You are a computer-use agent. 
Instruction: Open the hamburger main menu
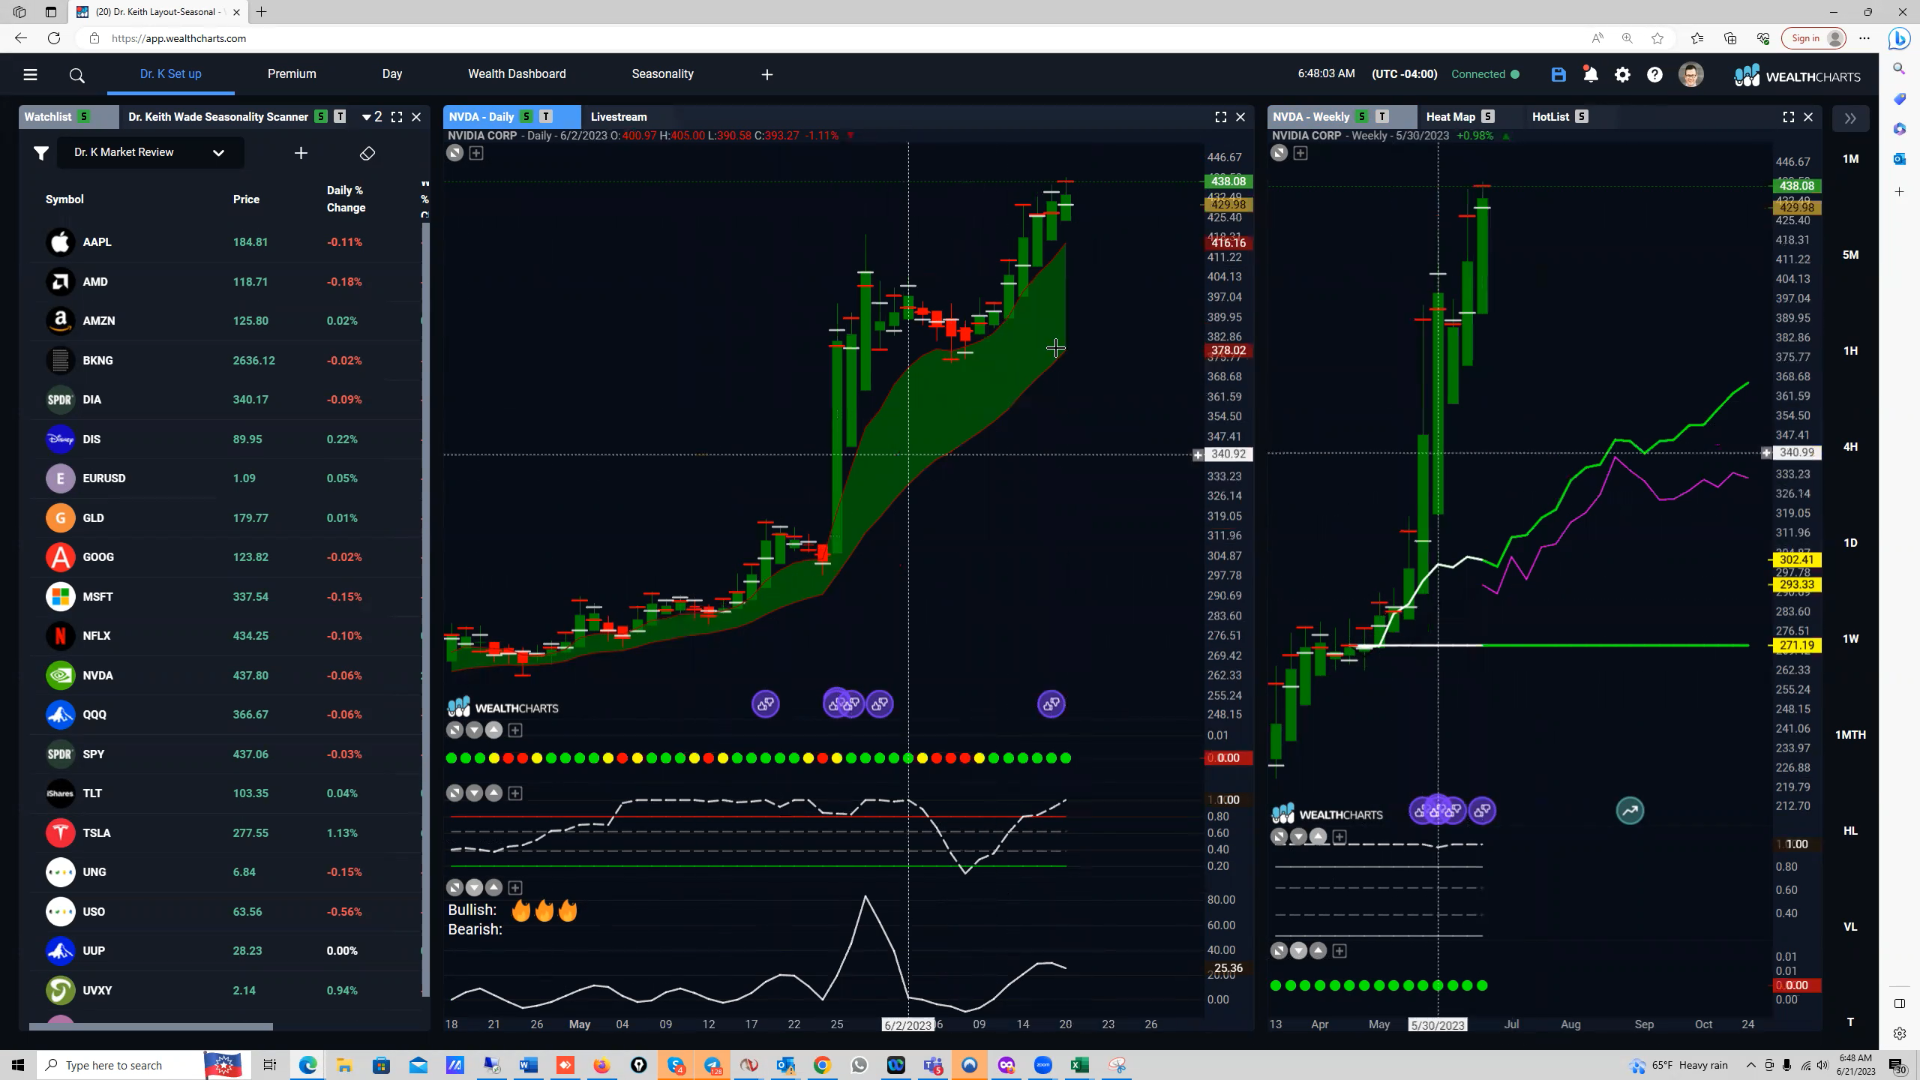click(x=30, y=75)
